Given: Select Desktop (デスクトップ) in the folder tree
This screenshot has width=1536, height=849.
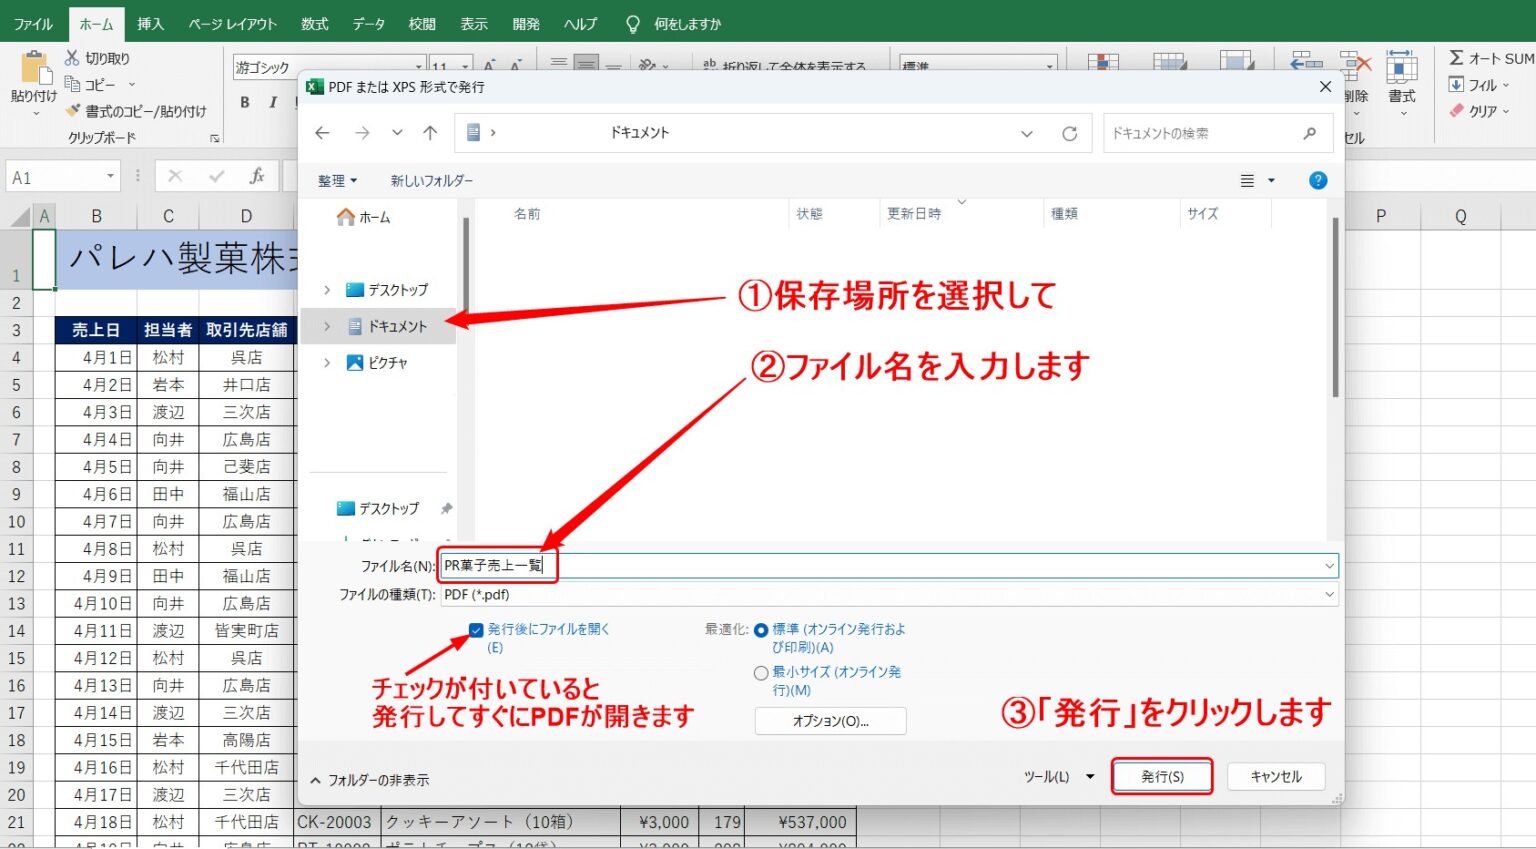Looking at the screenshot, I should pos(387,290).
